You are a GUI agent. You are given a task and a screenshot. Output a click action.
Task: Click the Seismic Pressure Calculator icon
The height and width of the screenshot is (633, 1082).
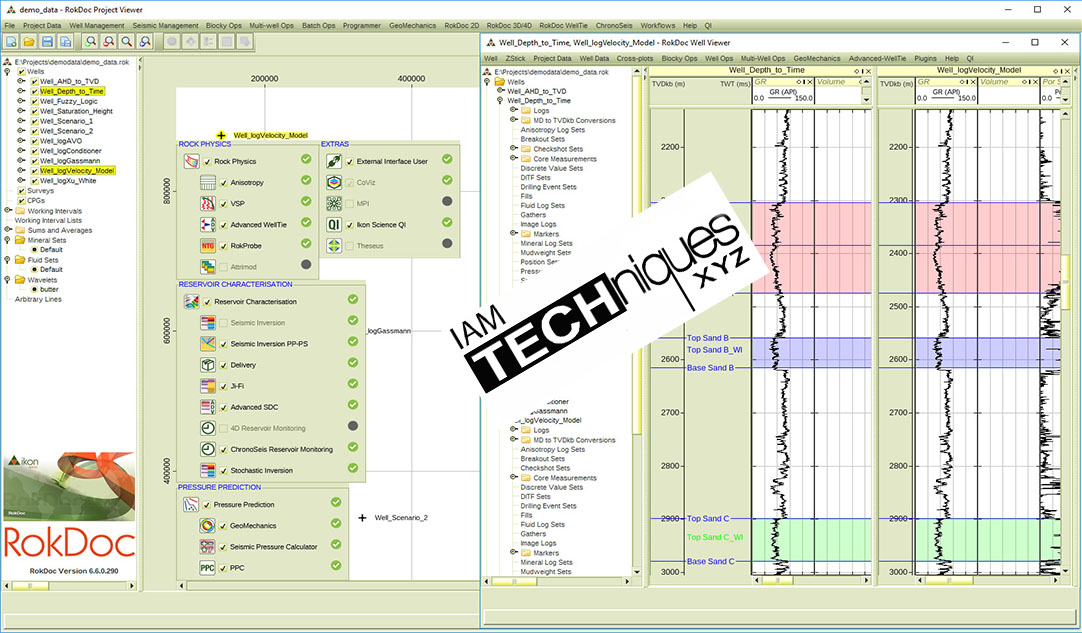(207, 547)
